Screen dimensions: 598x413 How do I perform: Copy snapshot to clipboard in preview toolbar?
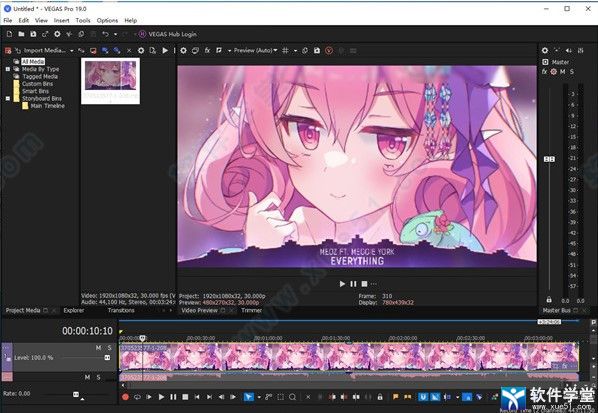click(305, 50)
